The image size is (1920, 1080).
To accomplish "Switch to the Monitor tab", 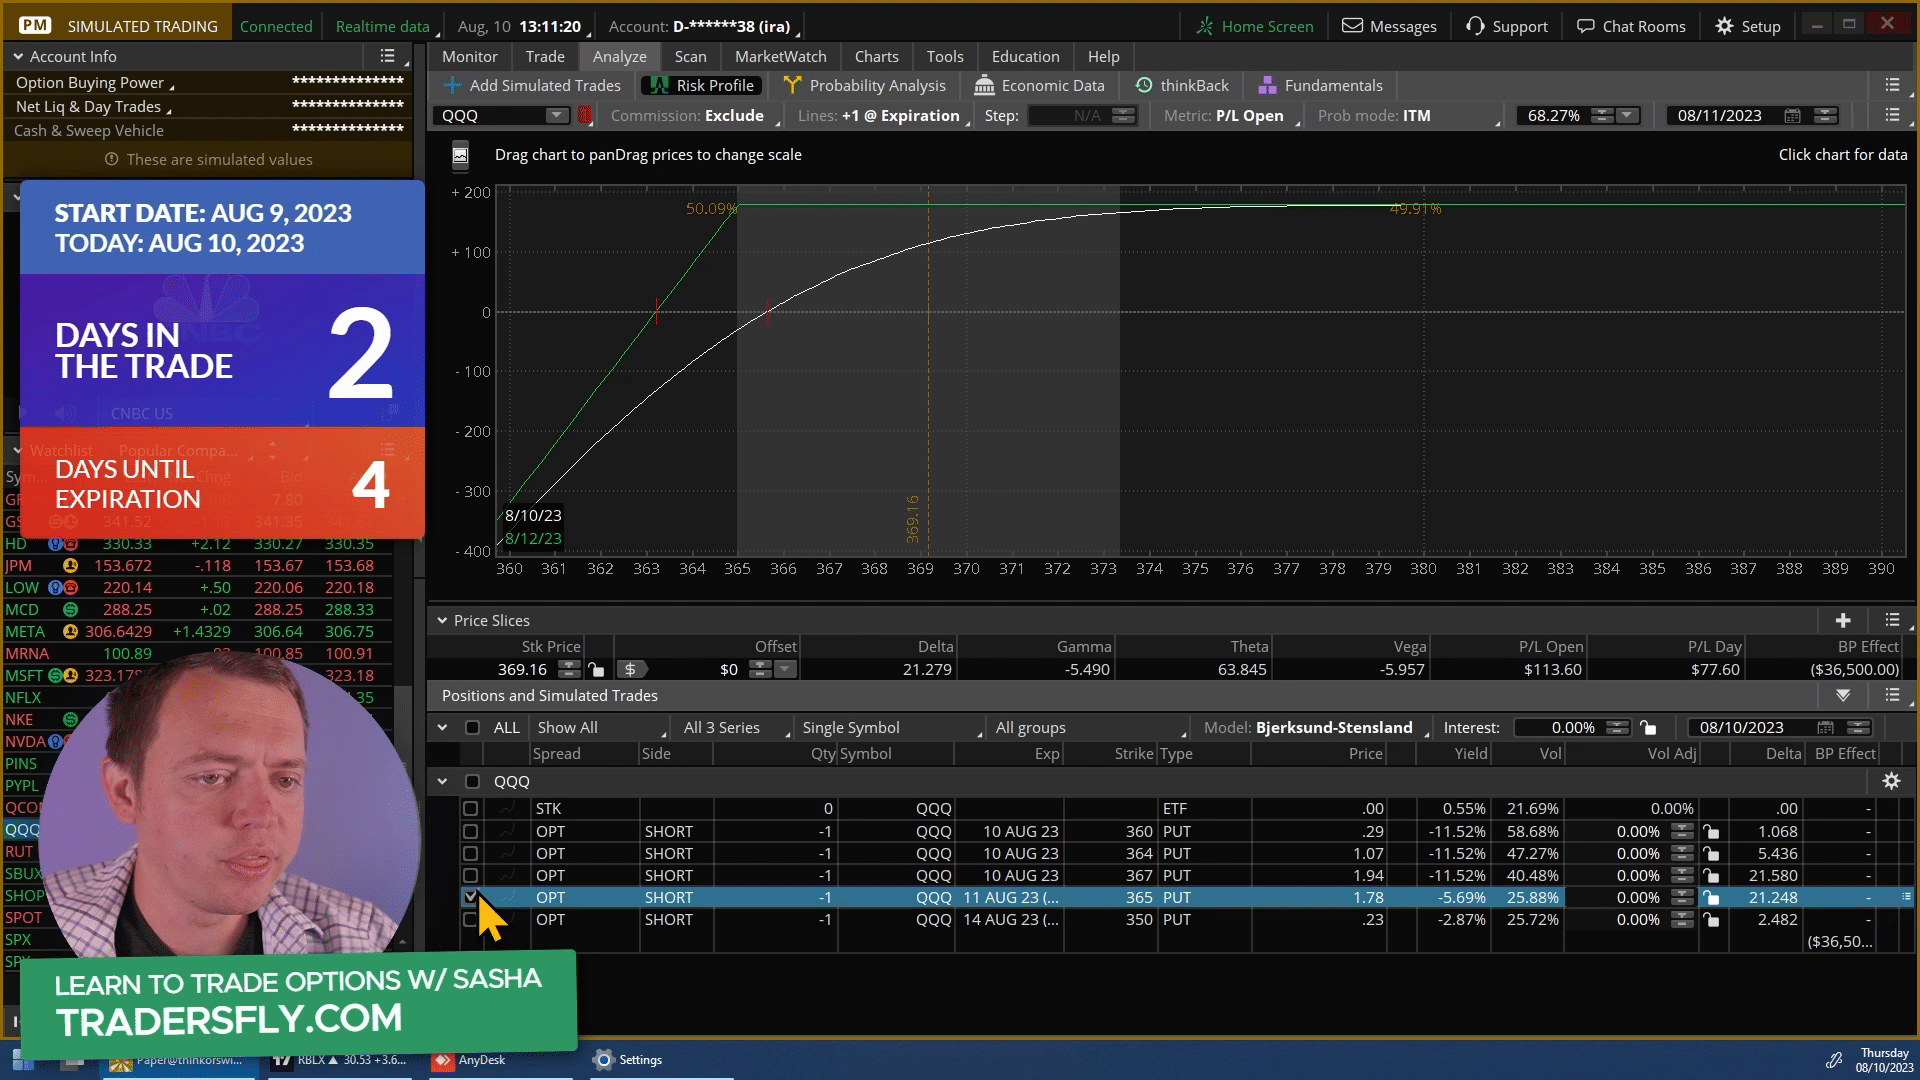I will 470,57.
